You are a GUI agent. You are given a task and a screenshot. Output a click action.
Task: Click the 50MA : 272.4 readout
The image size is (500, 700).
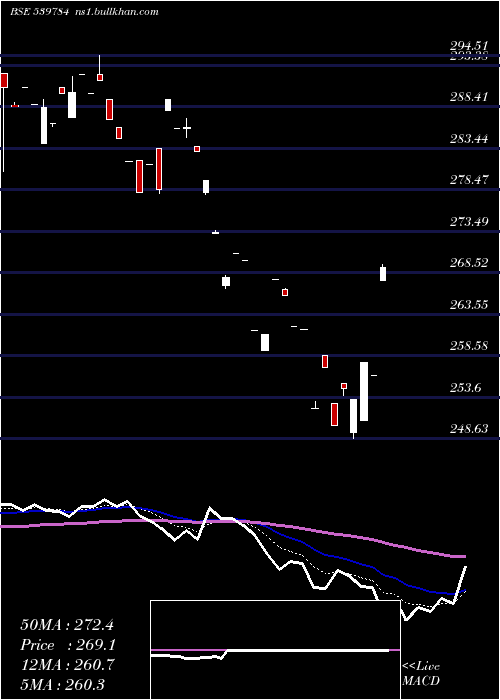click(68, 625)
